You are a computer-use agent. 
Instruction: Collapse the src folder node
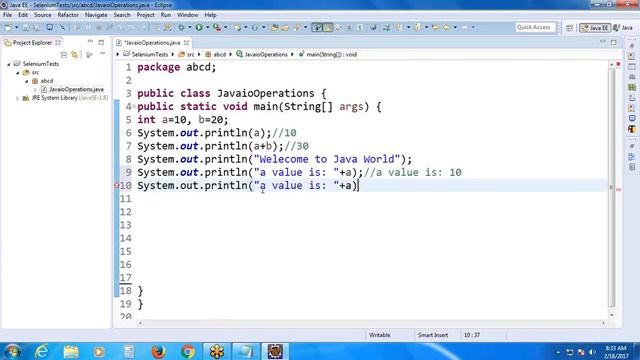[18, 73]
